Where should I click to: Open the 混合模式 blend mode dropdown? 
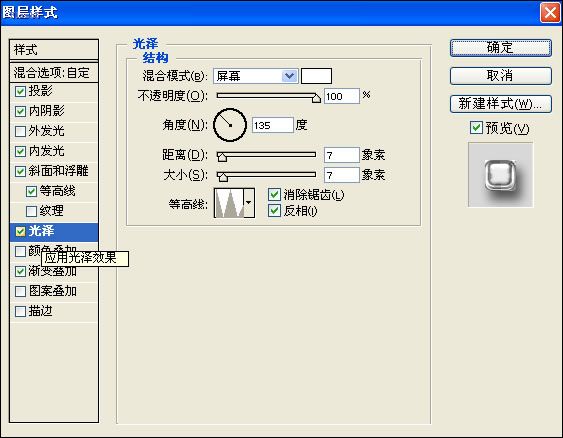(256, 76)
